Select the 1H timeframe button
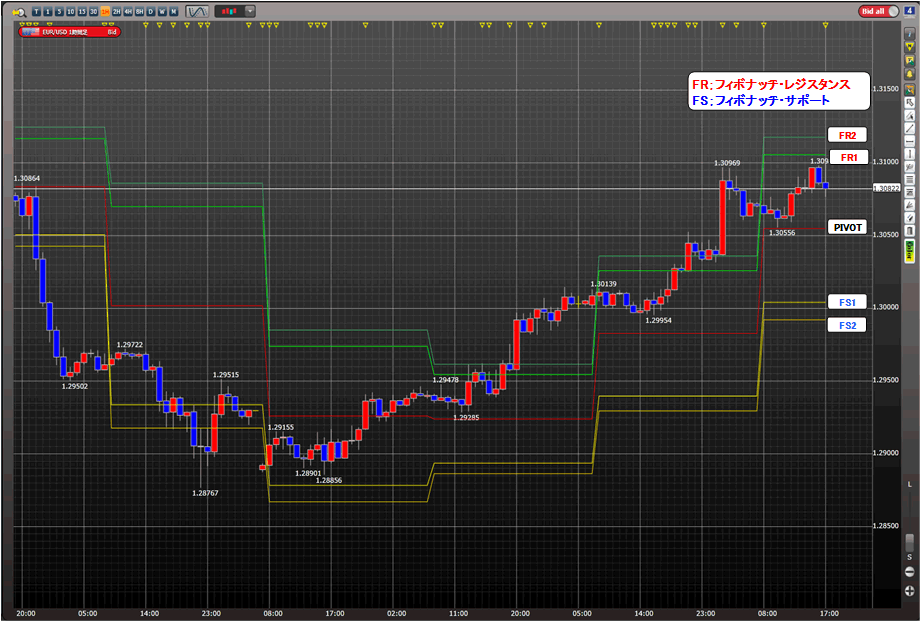Viewport: 921px width, 622px height. pyautogui.click(x=105, y=12)
